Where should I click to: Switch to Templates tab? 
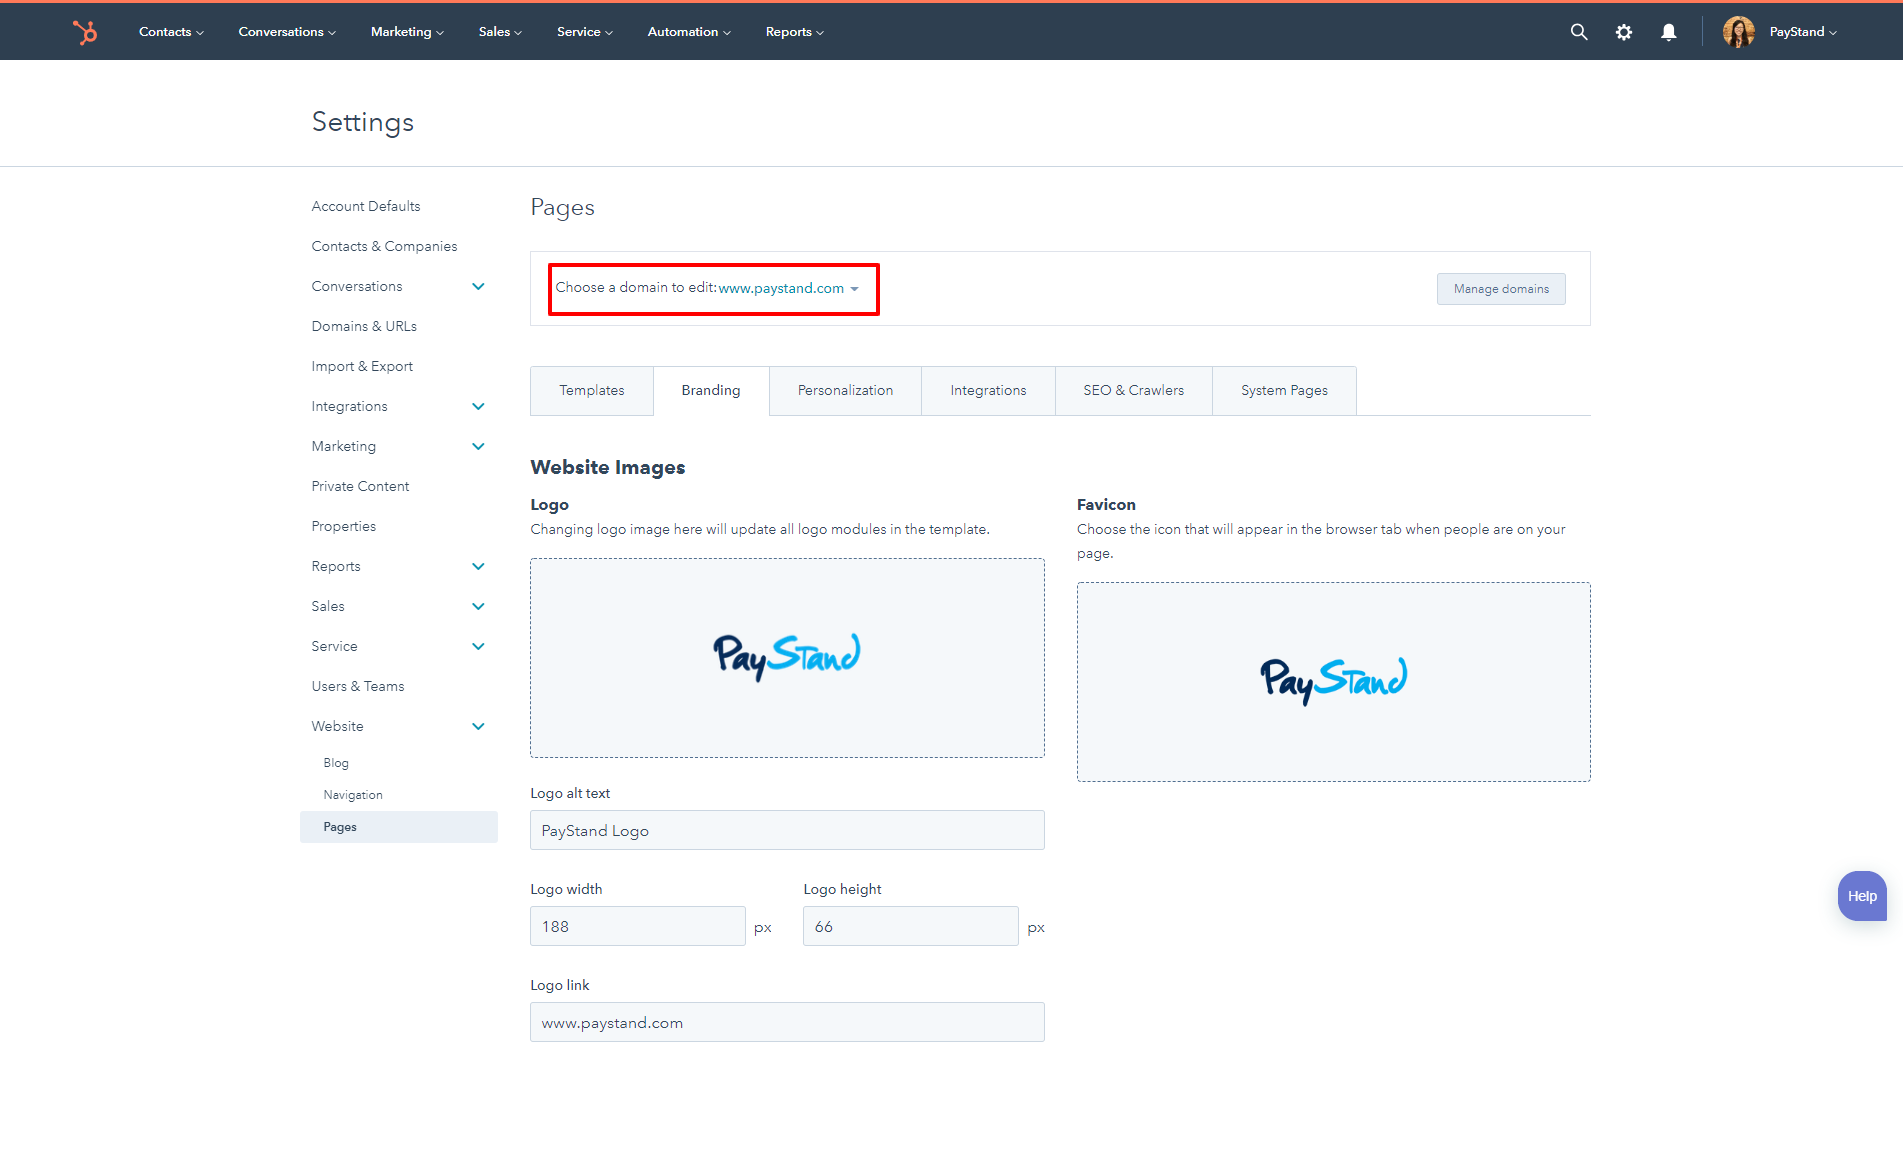[x=592, y=391]
